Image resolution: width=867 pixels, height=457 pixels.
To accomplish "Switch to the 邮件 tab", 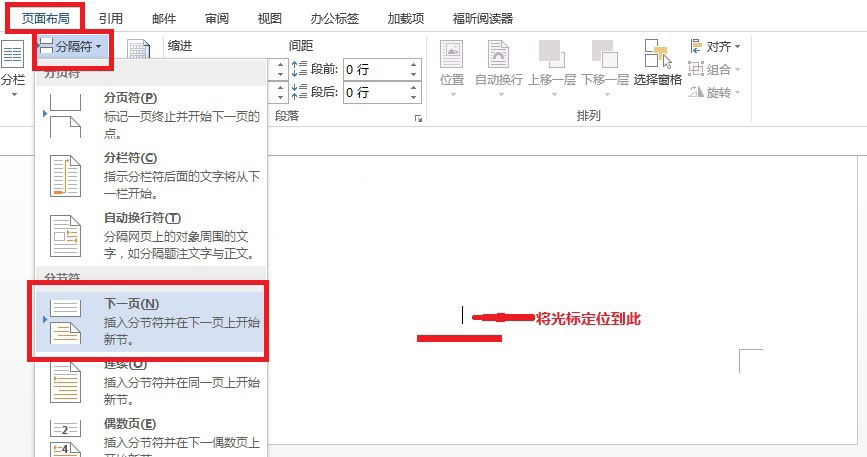I will pos(164,18).
